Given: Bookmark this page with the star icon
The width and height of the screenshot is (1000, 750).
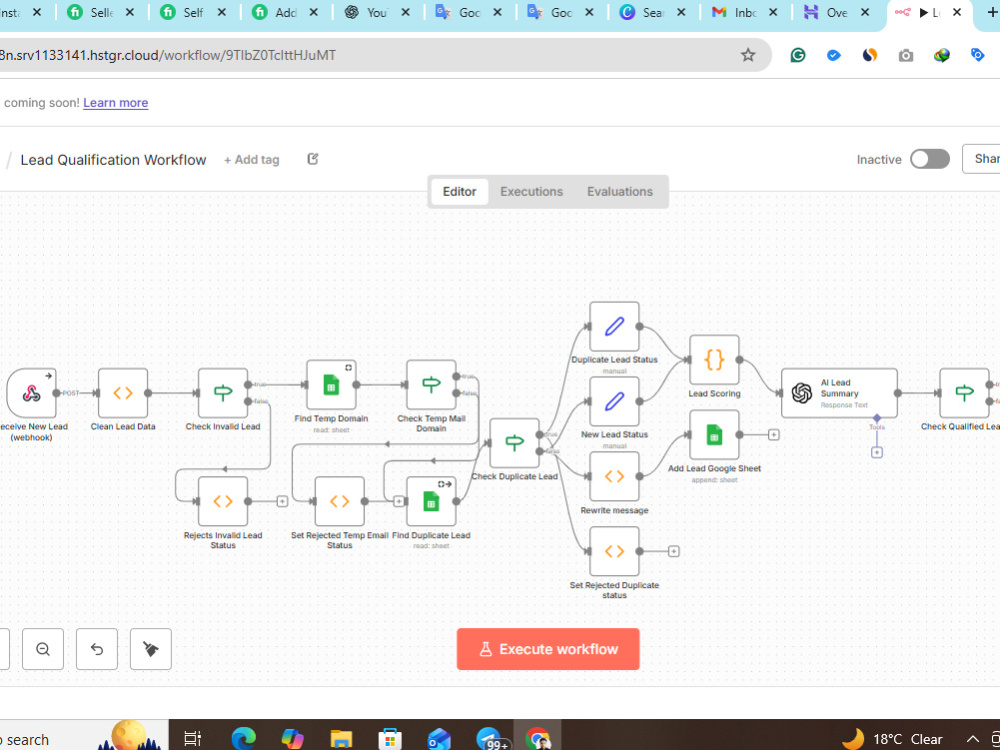Looking at the screenshot, I should coord(748,55).
